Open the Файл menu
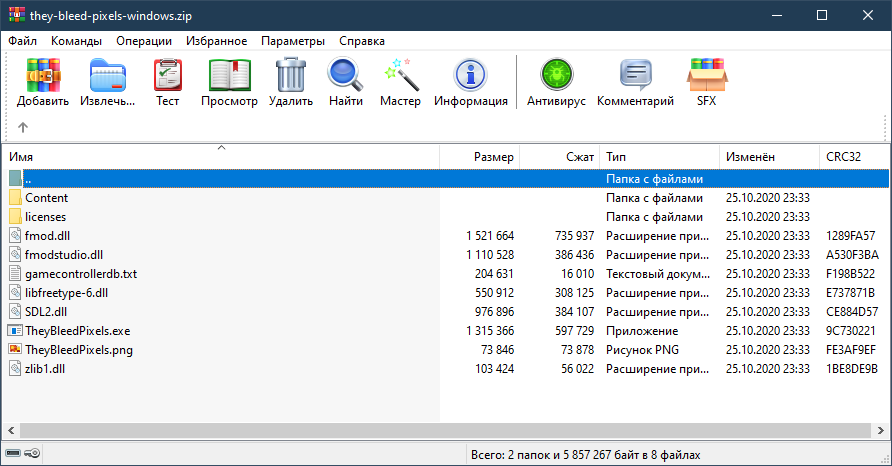The width and height of the screenshot is (892, 466). [x=23, y=41]
